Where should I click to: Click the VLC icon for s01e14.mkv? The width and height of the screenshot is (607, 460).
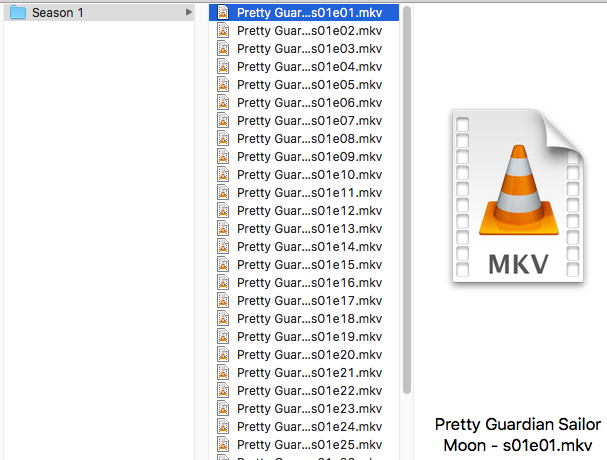click(x=223, y=247)
